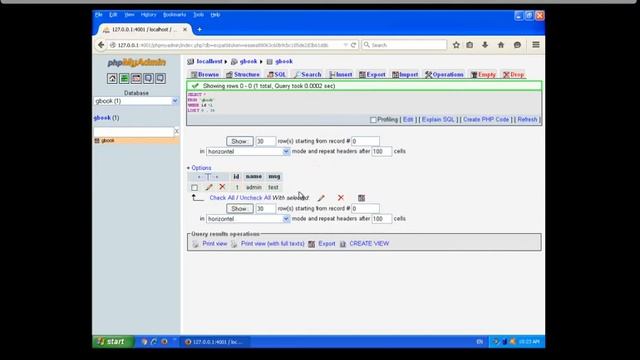The image size is (640, 360).
Task: Open the lower horizontal display mode dropdown
Action: [x=248, y=219]
